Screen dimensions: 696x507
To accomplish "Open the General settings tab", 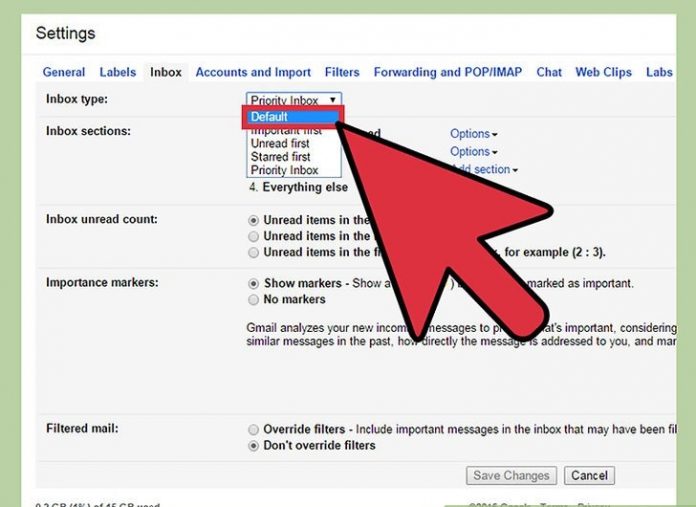I will [63, 72].
